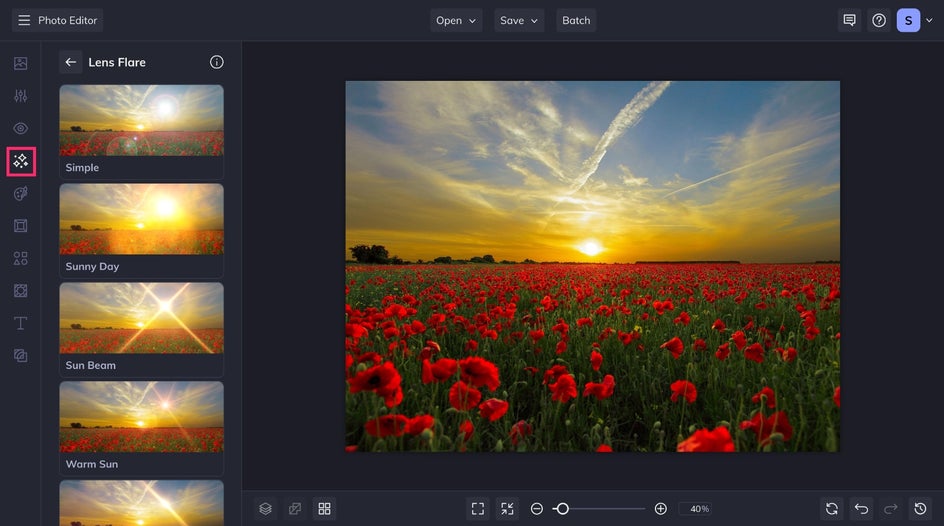Open the Frames icon in sidebar
Screen dimensions: 944x526
coord(20,226)
